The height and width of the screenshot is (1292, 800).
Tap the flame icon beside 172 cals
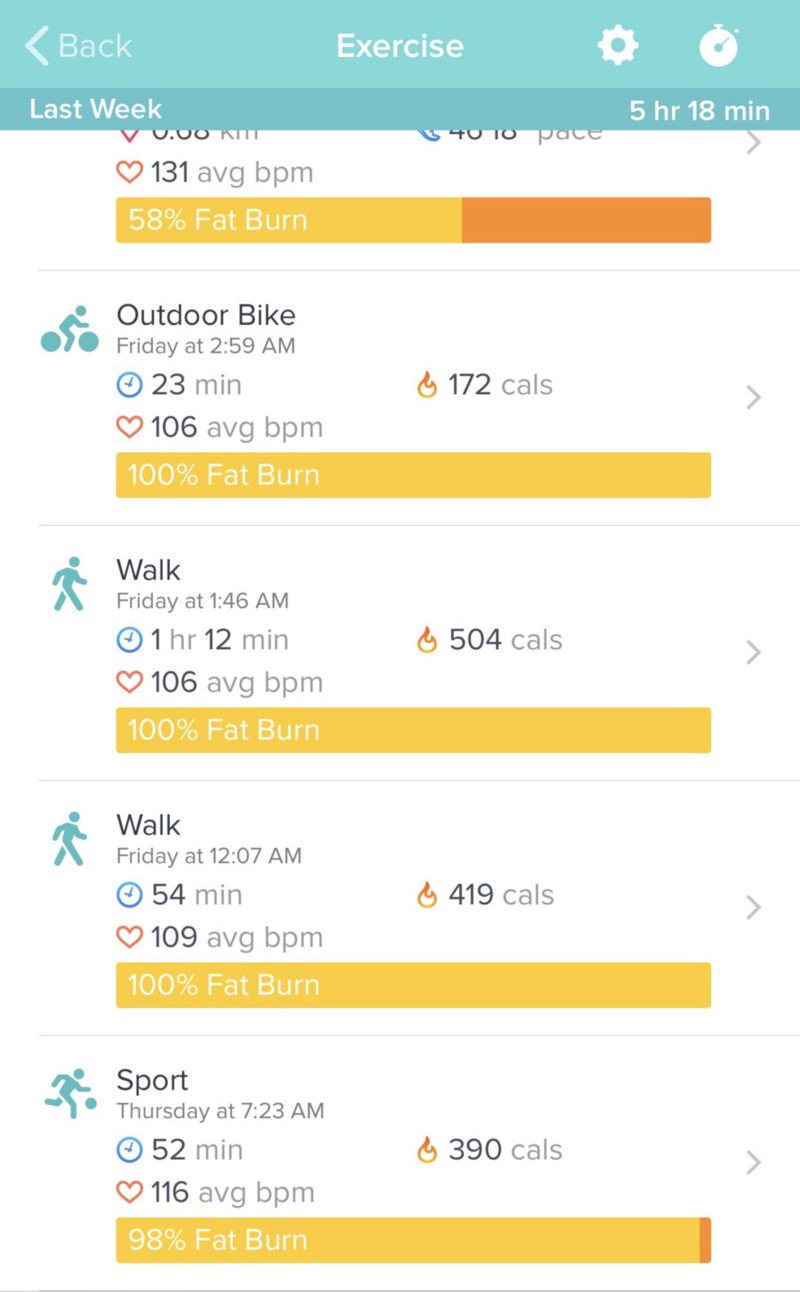click(x=427, y=385)
